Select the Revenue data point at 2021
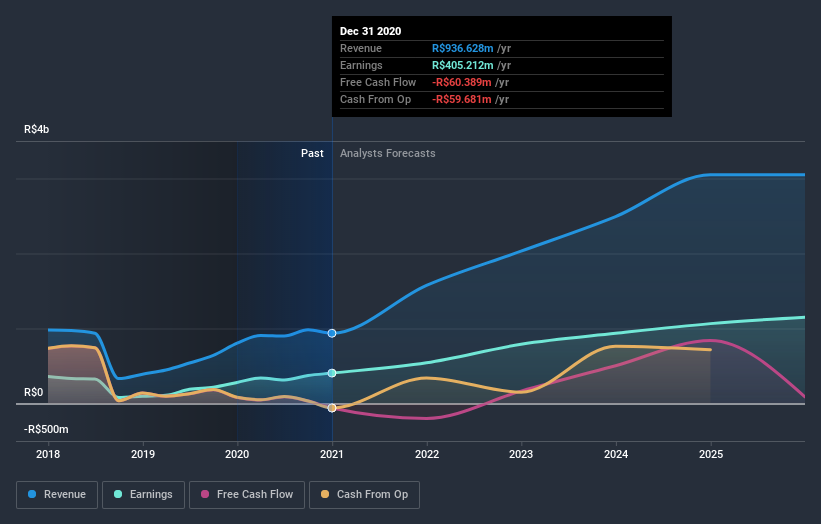821x524 pixels. pyautogui.click(x=332, y=333)
